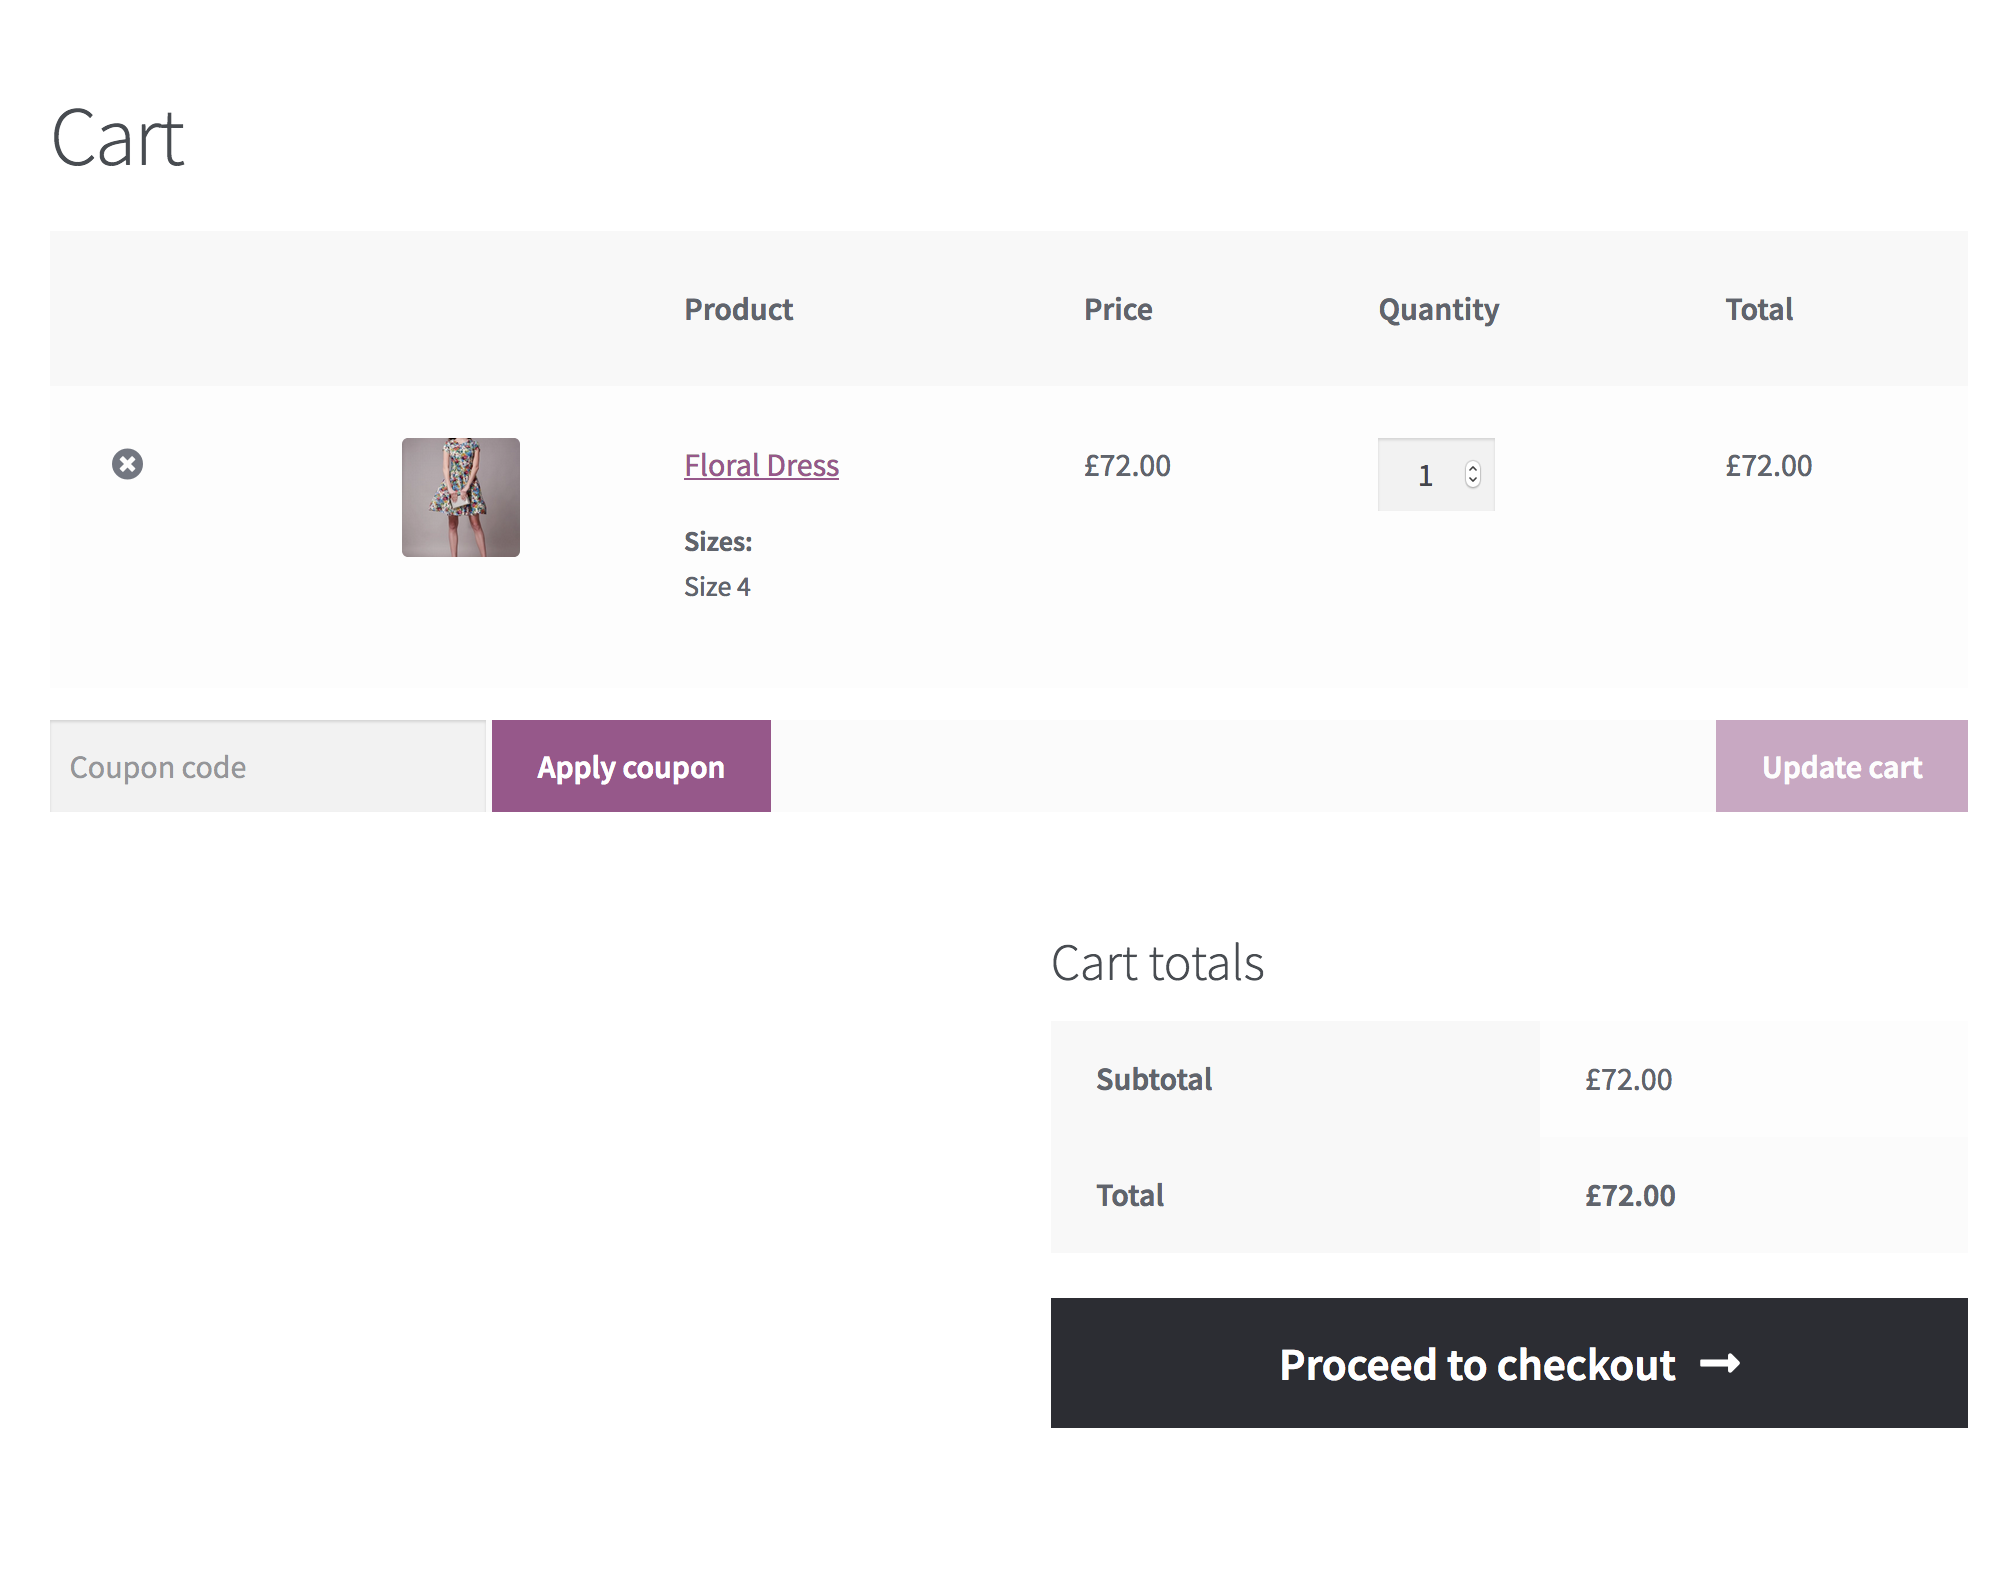2010x1572 pixels.
Task: Apply the coupon with Apply coupon button
Action: pyautogui.click(x=631, y=766)
